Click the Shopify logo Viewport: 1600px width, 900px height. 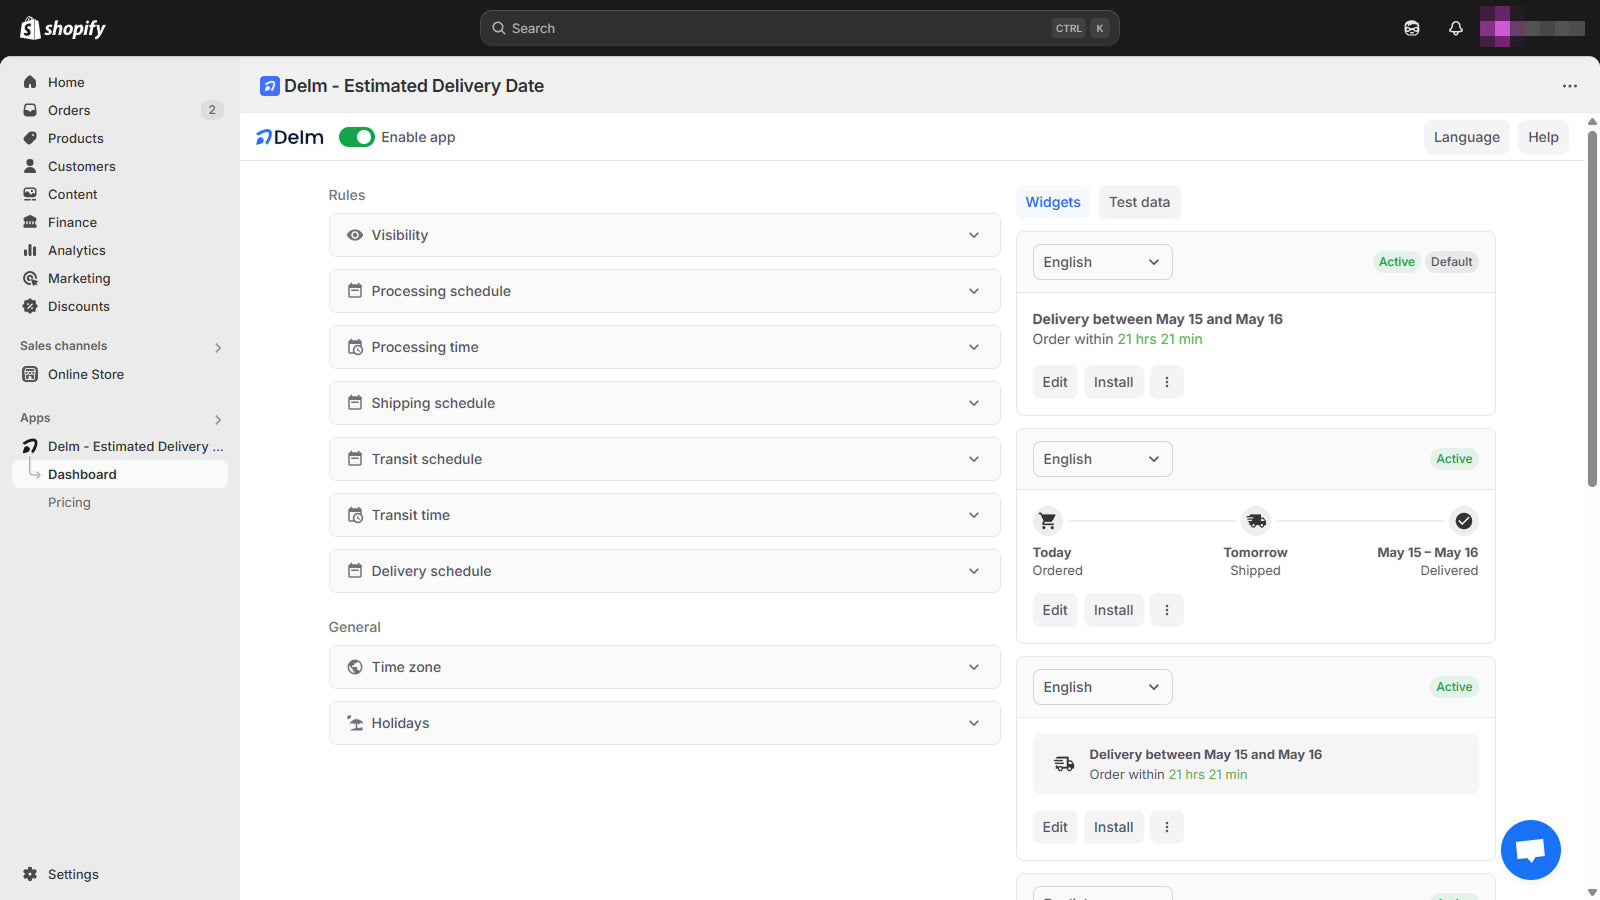tap(63, 28)
